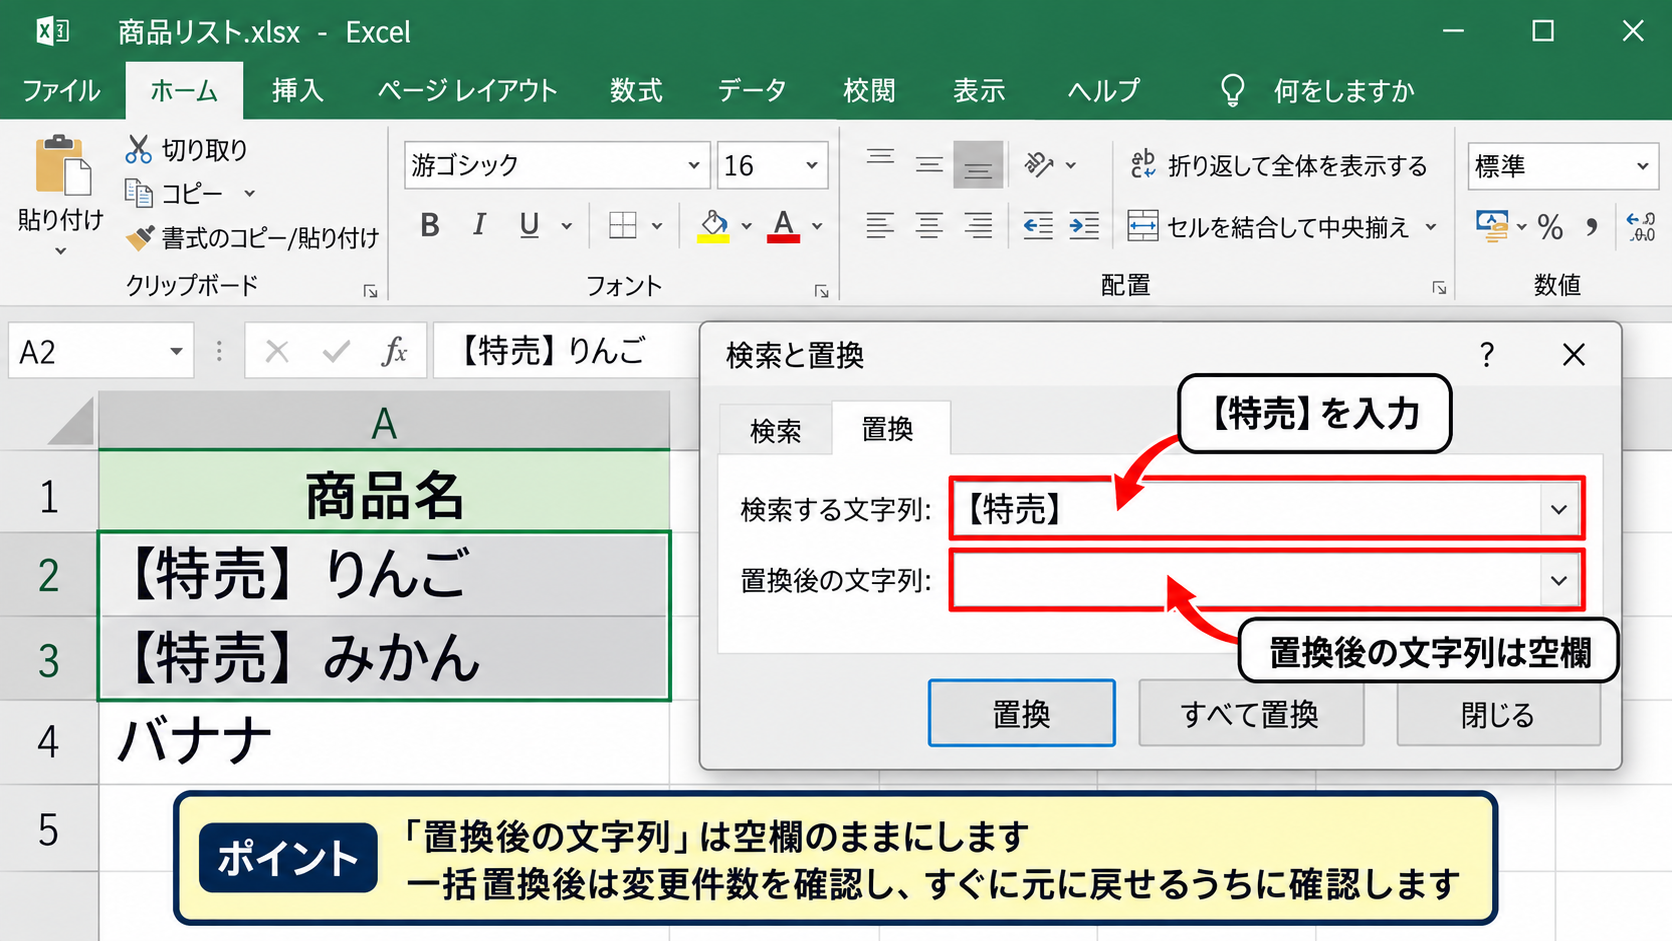Select column A header

[384, 423]
